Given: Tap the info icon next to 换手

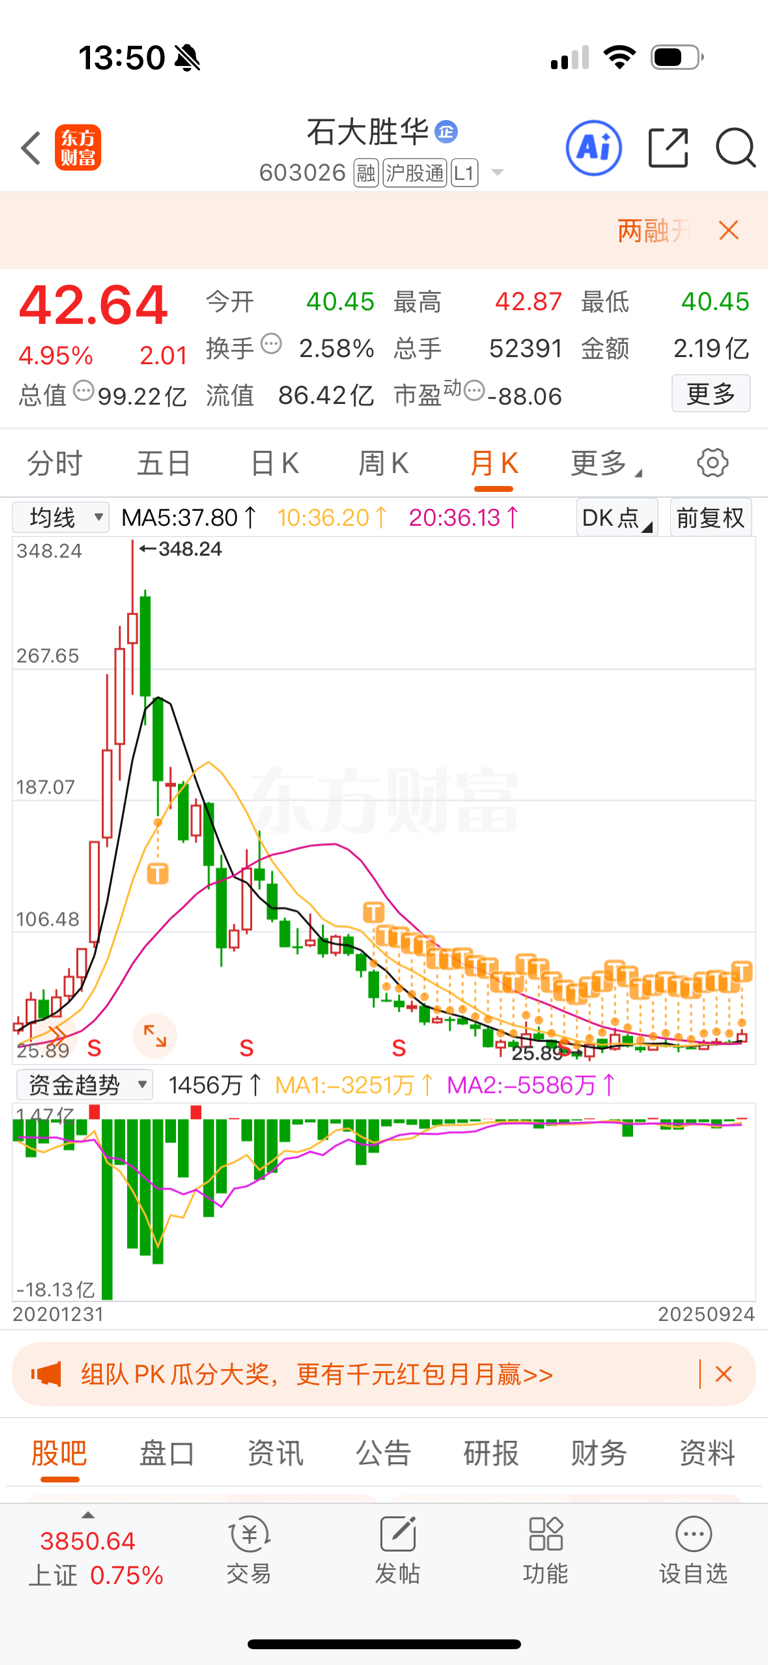Looking at the screenshot, I should (x=271, y=345).
